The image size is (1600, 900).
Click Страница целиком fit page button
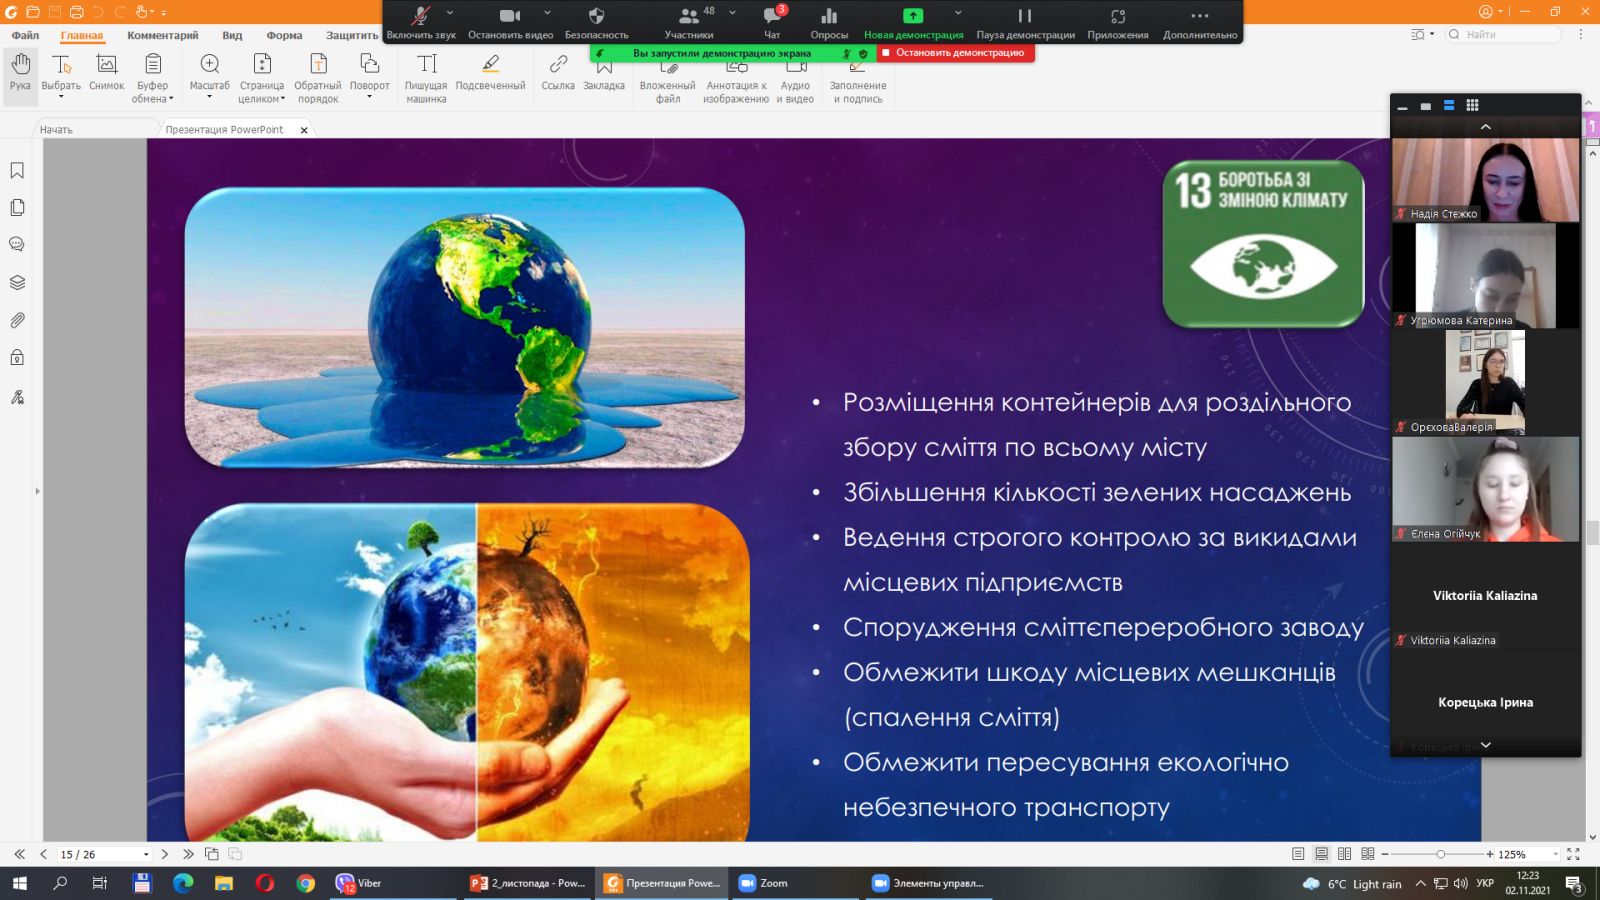pyautogui.click(x=262, y=78)
